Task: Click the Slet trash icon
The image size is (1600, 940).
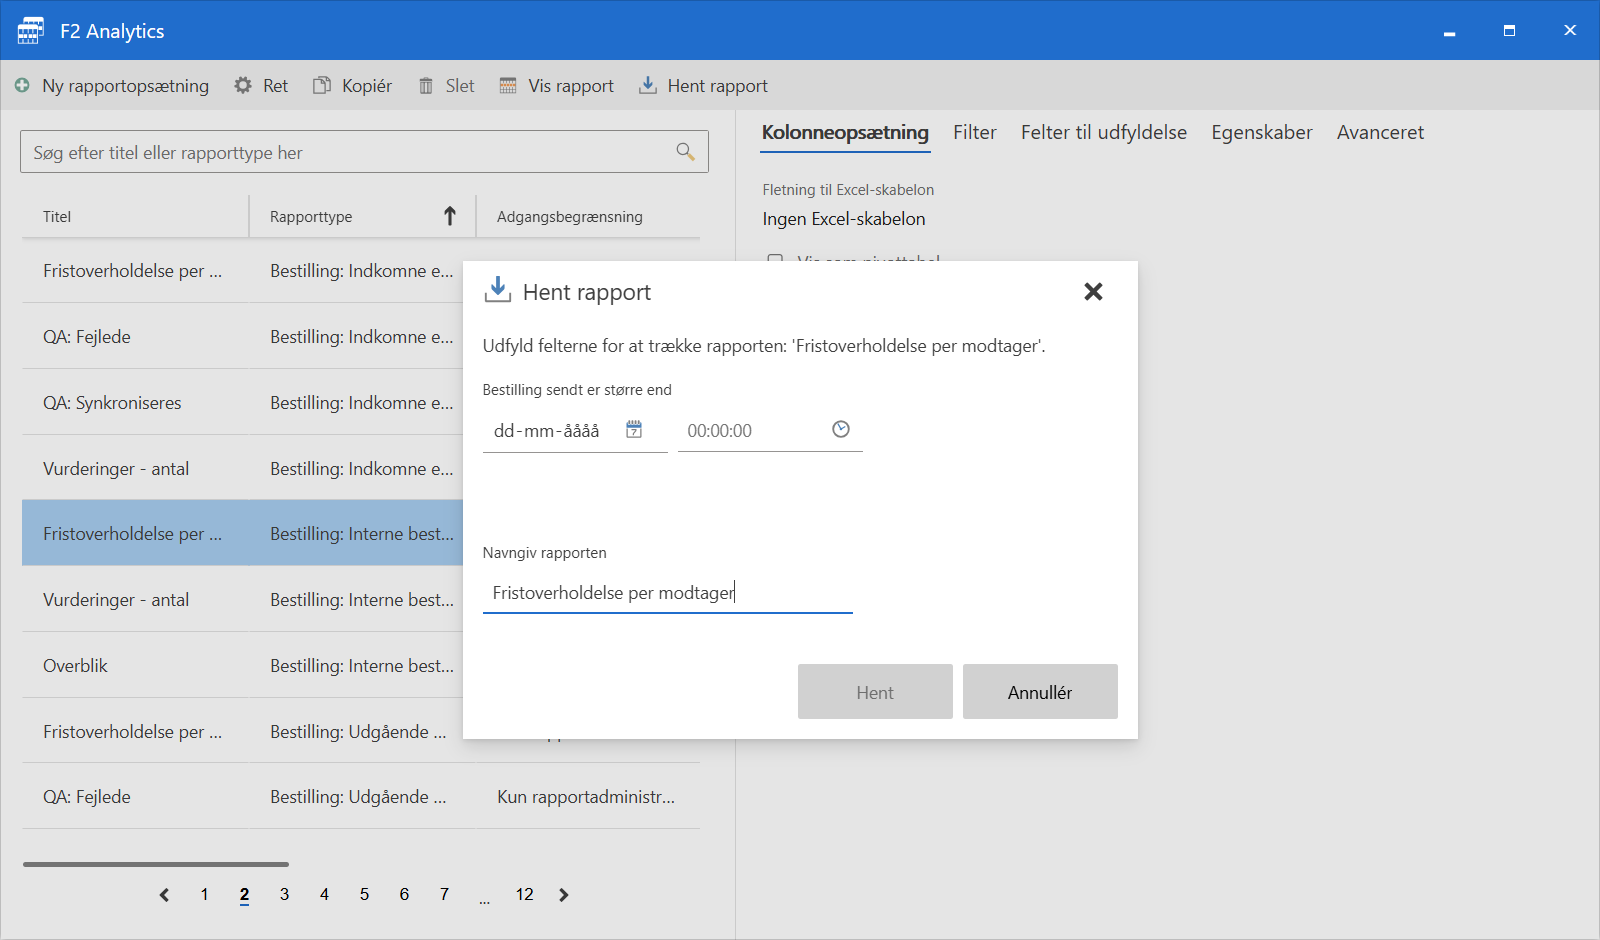Action: click(426, 86)
